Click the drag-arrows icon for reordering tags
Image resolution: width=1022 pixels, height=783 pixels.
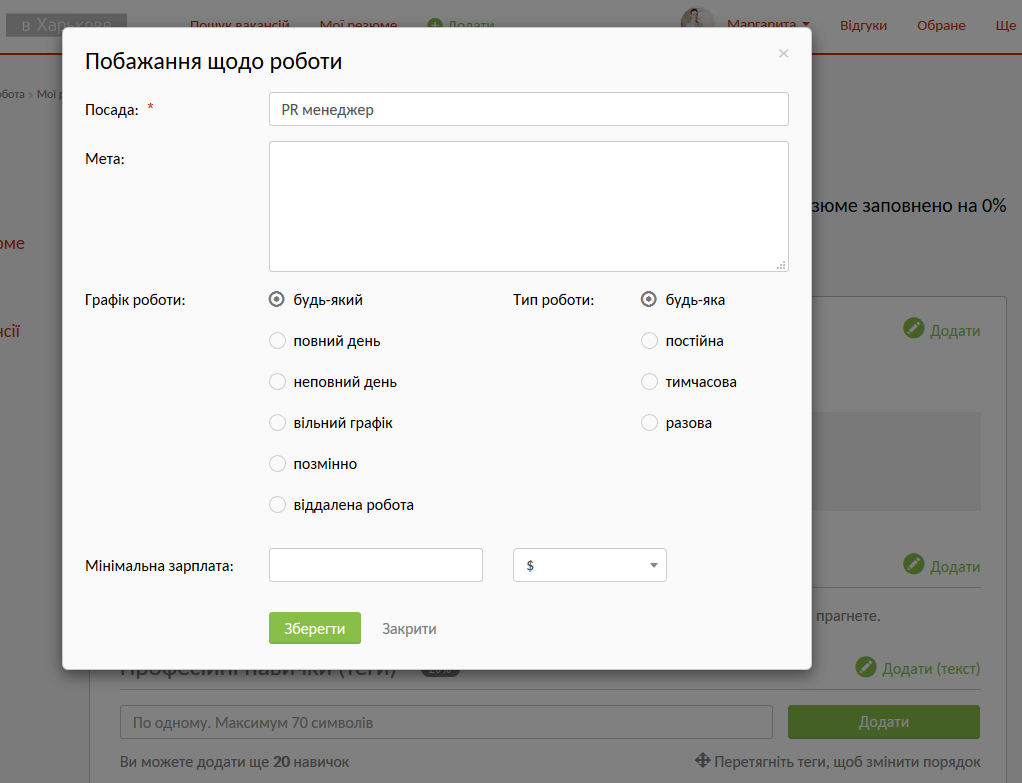[x=702, y=761]
